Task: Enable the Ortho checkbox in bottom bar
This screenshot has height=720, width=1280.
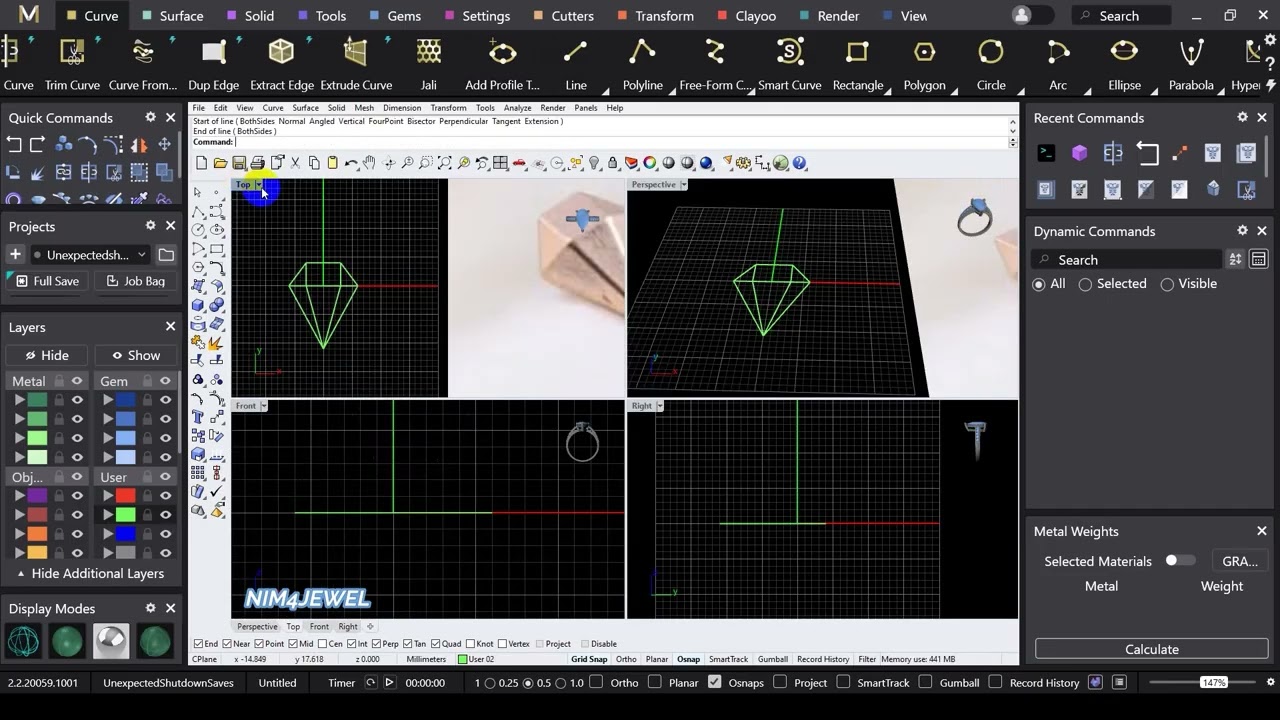Action: (596, 683)
